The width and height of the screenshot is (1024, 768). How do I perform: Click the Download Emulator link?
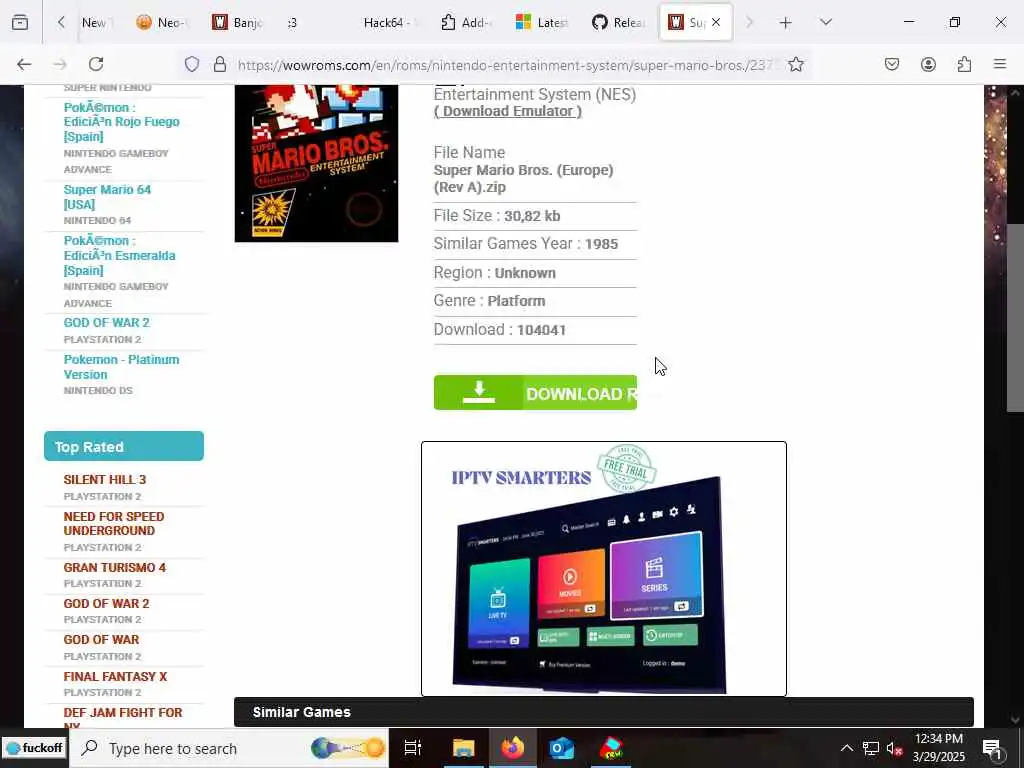pos(507,111)
